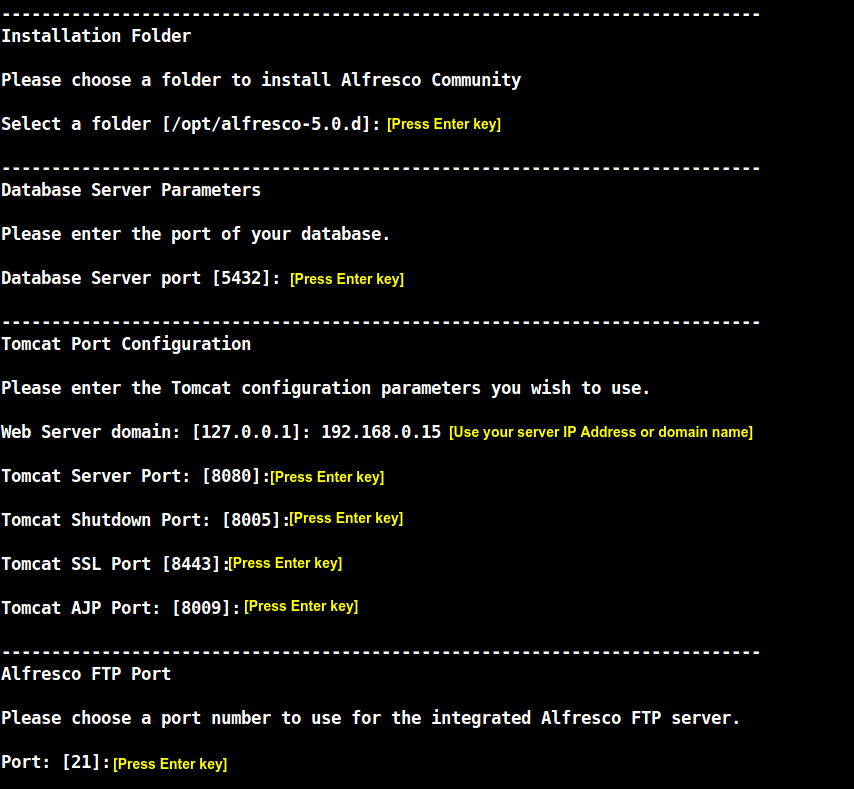Click the Tomcat Port Configuration heading

tap(126, 344)
